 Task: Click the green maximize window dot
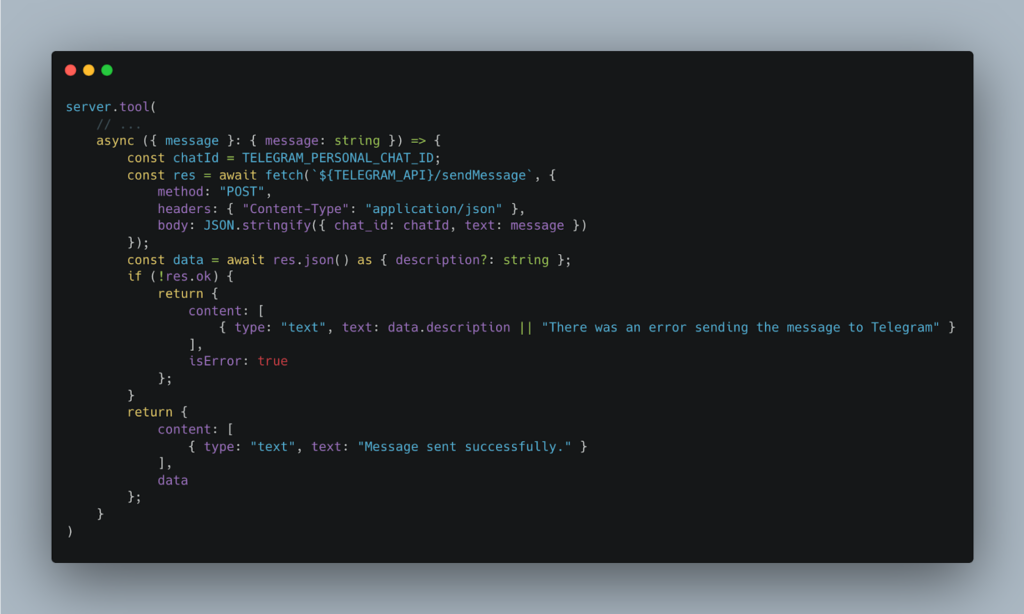coord(107,70)
